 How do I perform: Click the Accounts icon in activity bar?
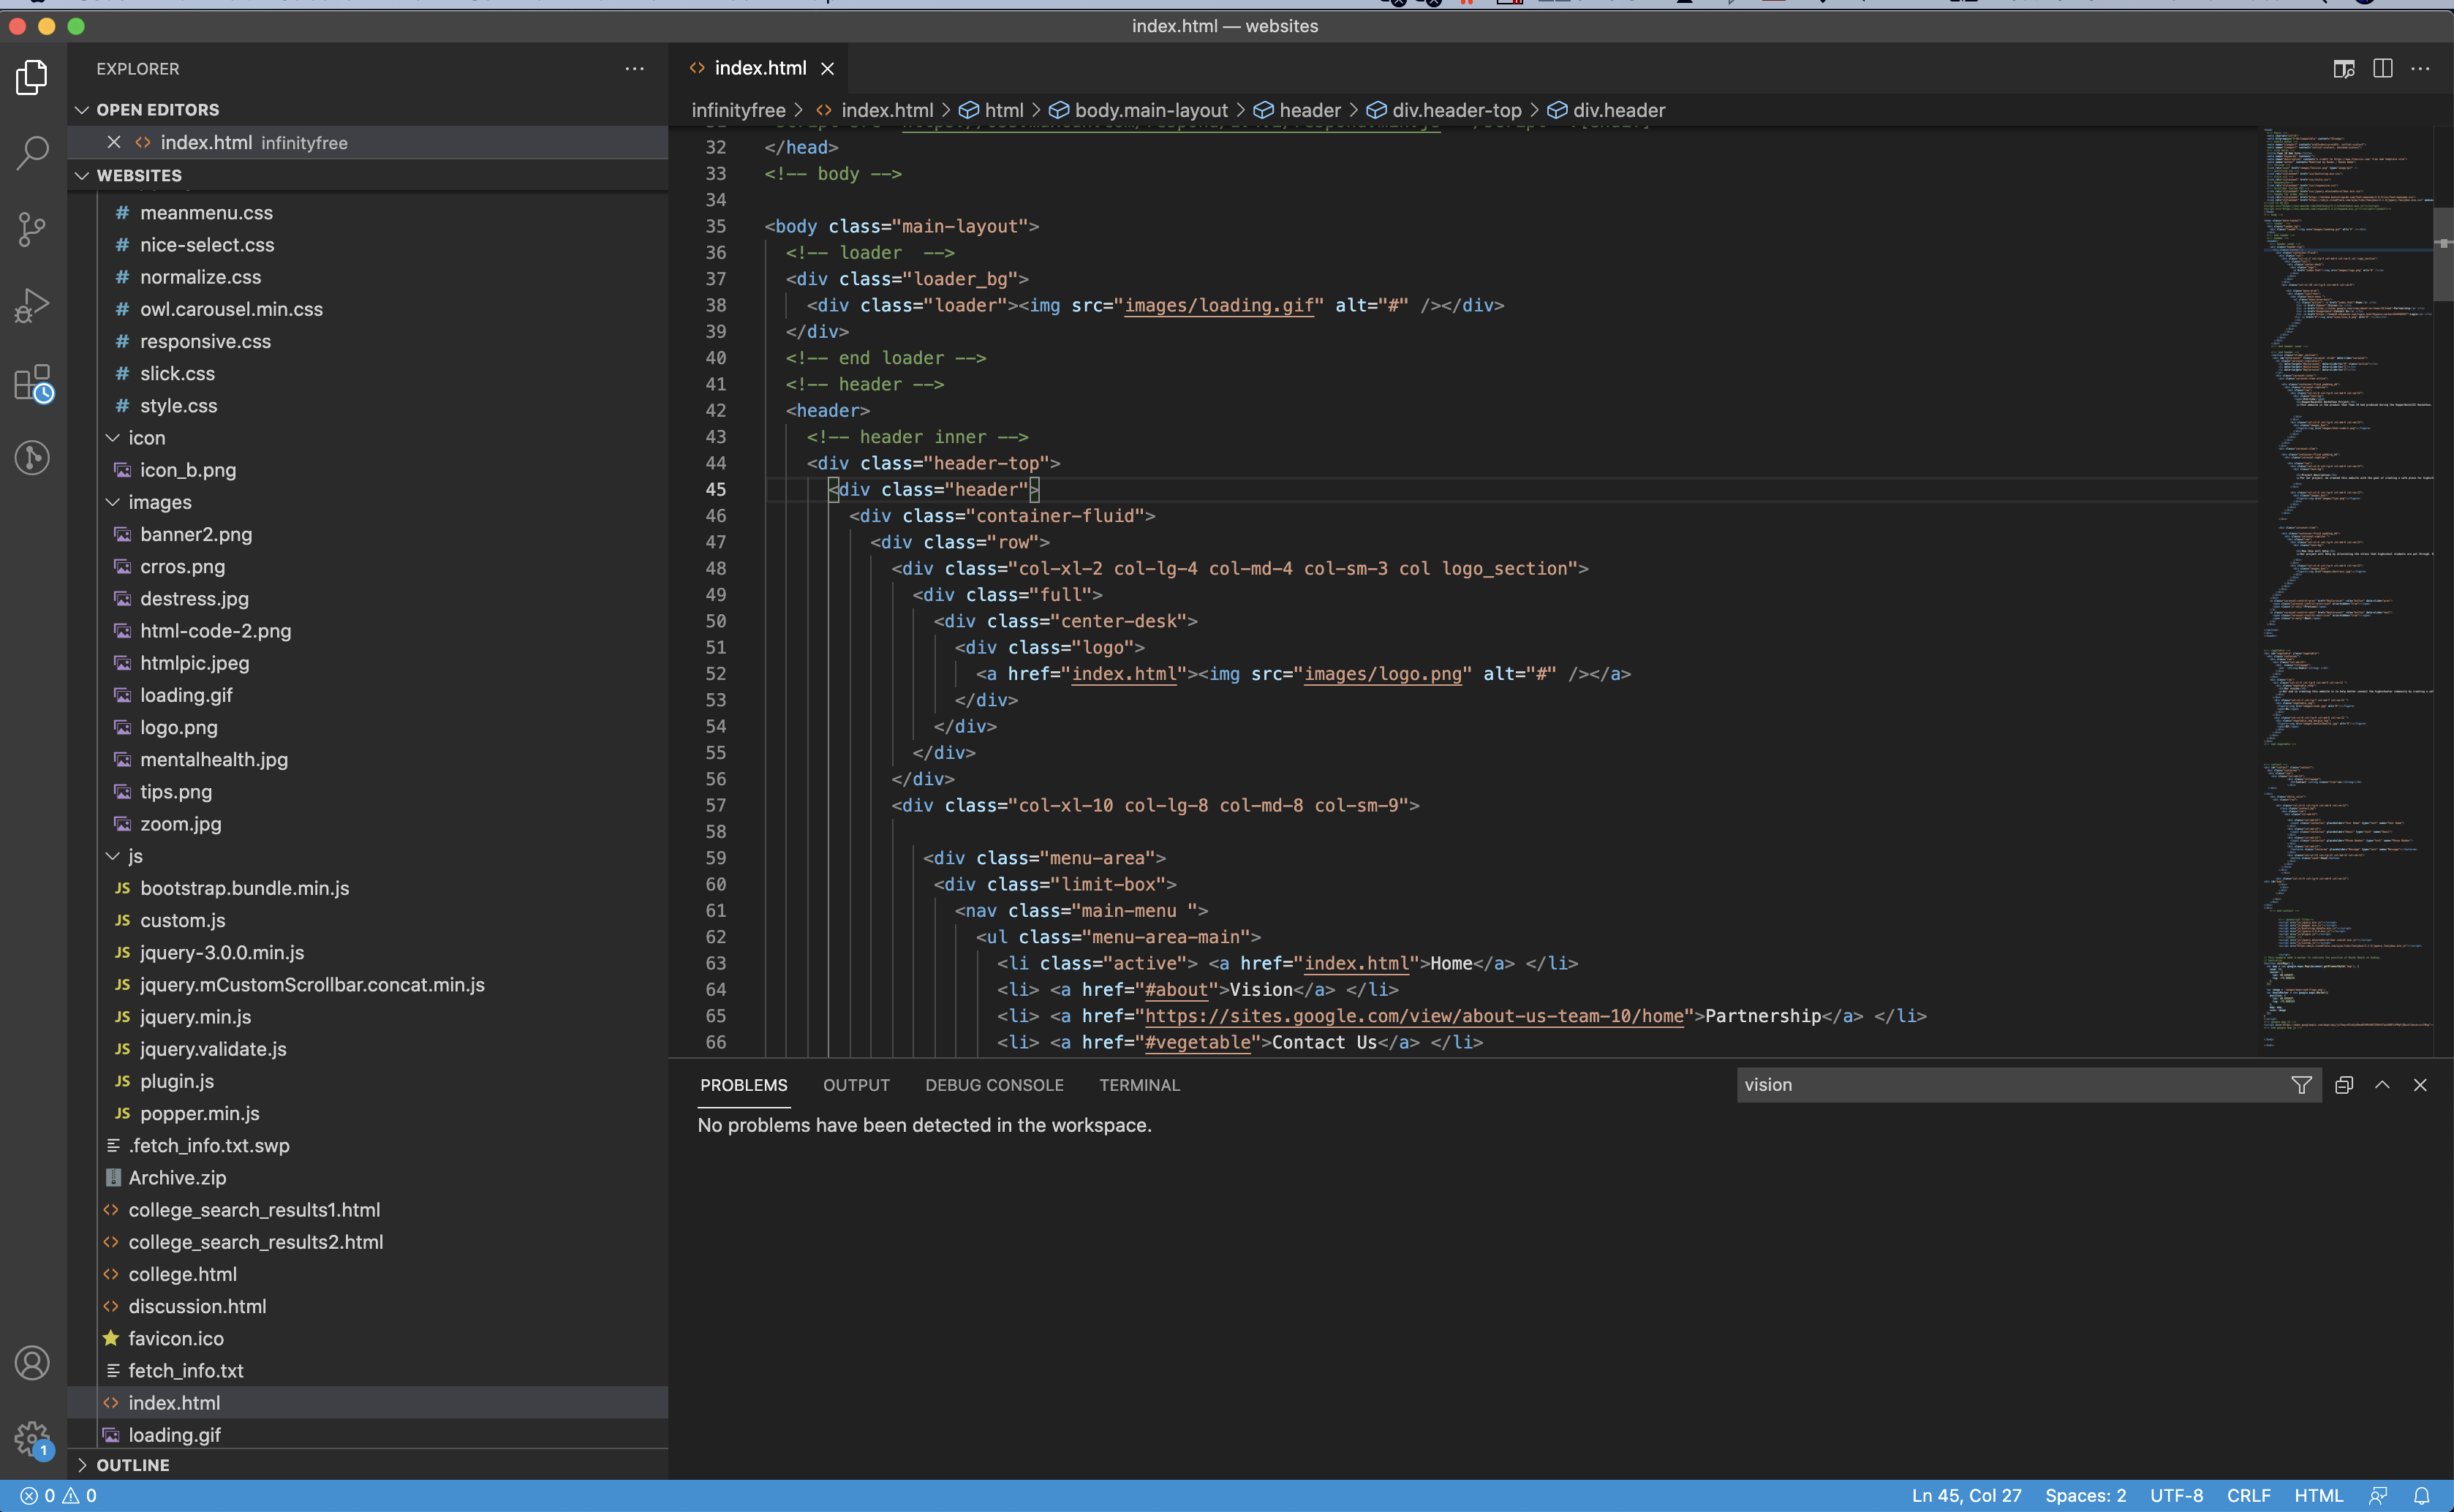32,1363
